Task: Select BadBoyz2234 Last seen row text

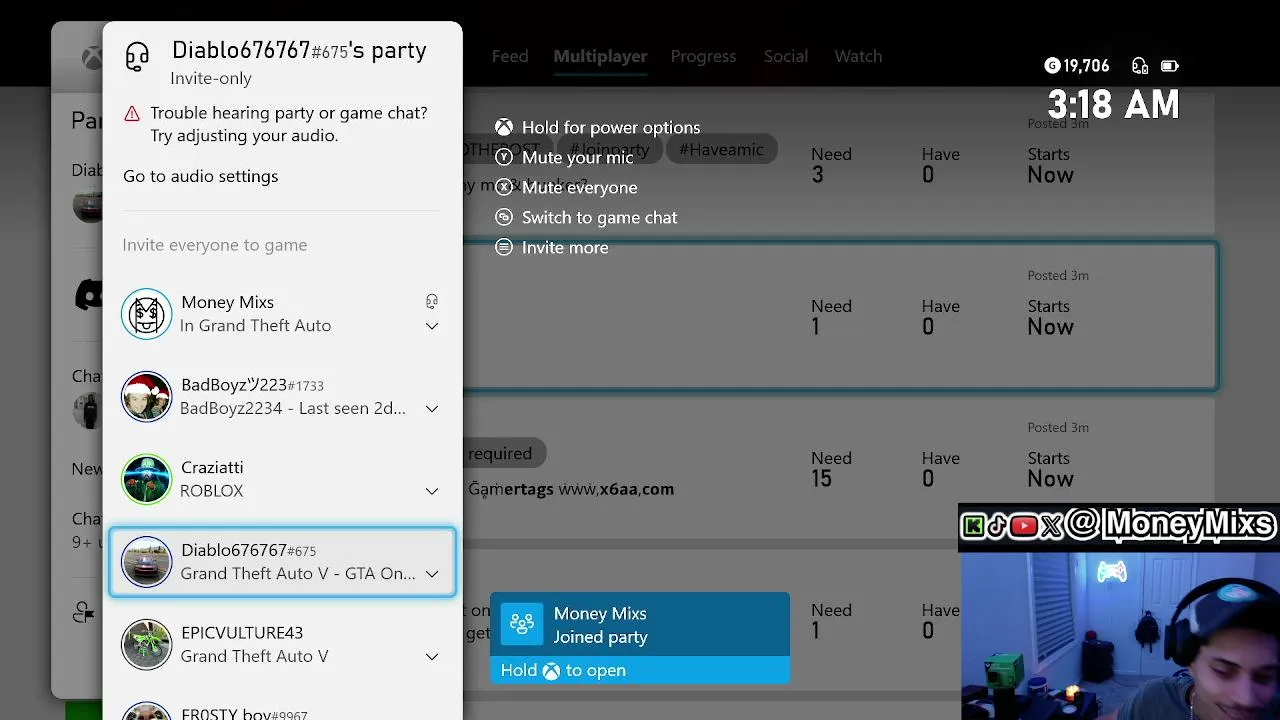Action: 293,408
